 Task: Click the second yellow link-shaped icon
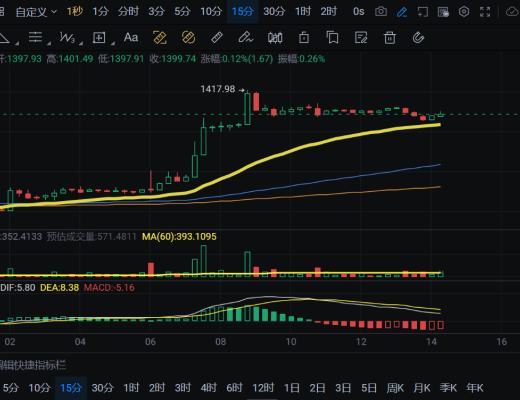(x=188, y=37)
